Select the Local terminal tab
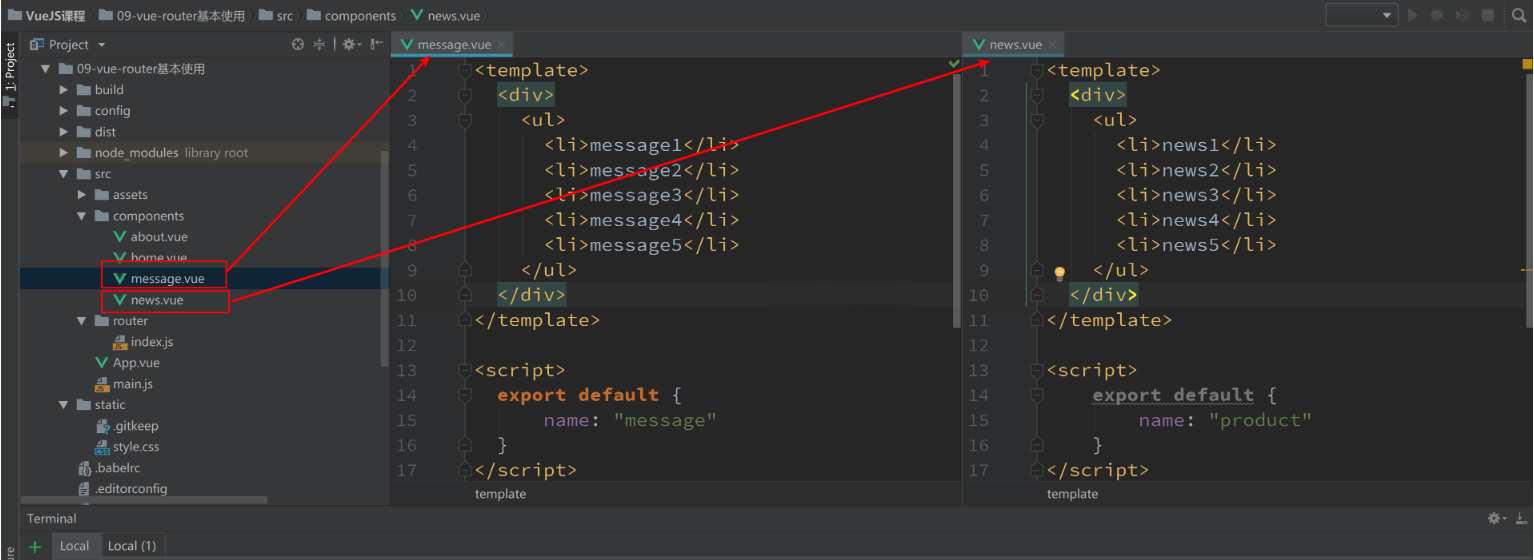This screenshot has width=1534, height=560. tap(74, 546)
